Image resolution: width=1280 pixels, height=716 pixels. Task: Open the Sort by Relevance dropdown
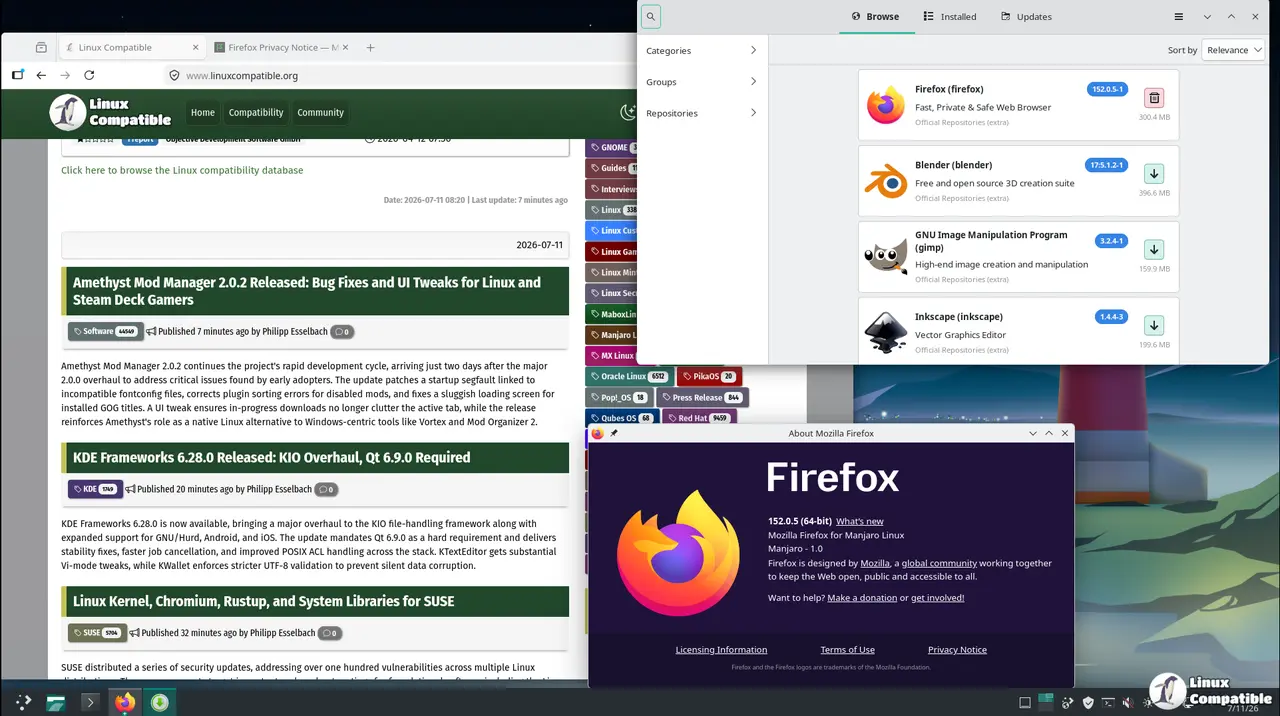1232,50
